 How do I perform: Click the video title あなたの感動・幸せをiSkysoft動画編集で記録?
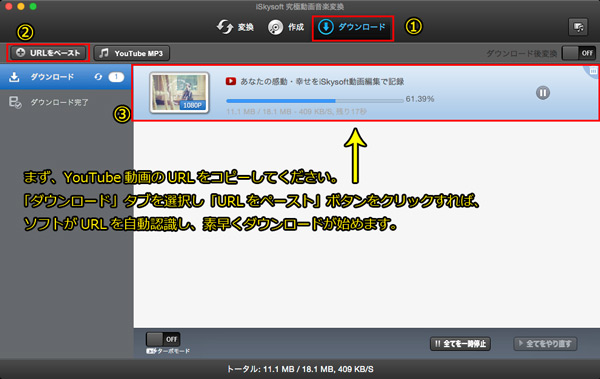[x=322, y=82]
